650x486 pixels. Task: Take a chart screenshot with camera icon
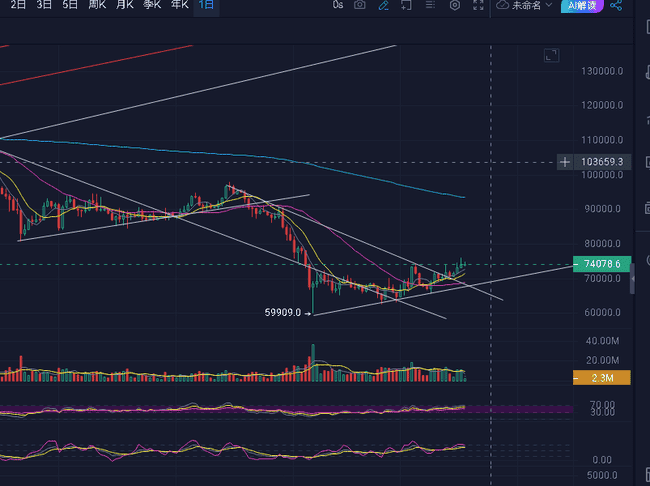point(360,5)
